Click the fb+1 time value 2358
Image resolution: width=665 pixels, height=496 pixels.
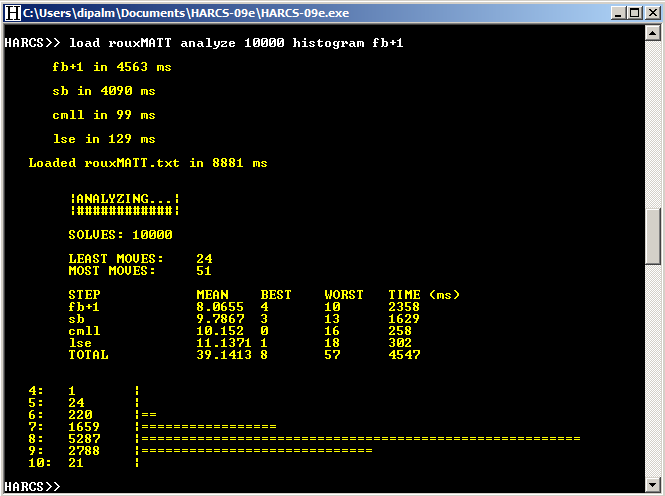coord(404,307)
